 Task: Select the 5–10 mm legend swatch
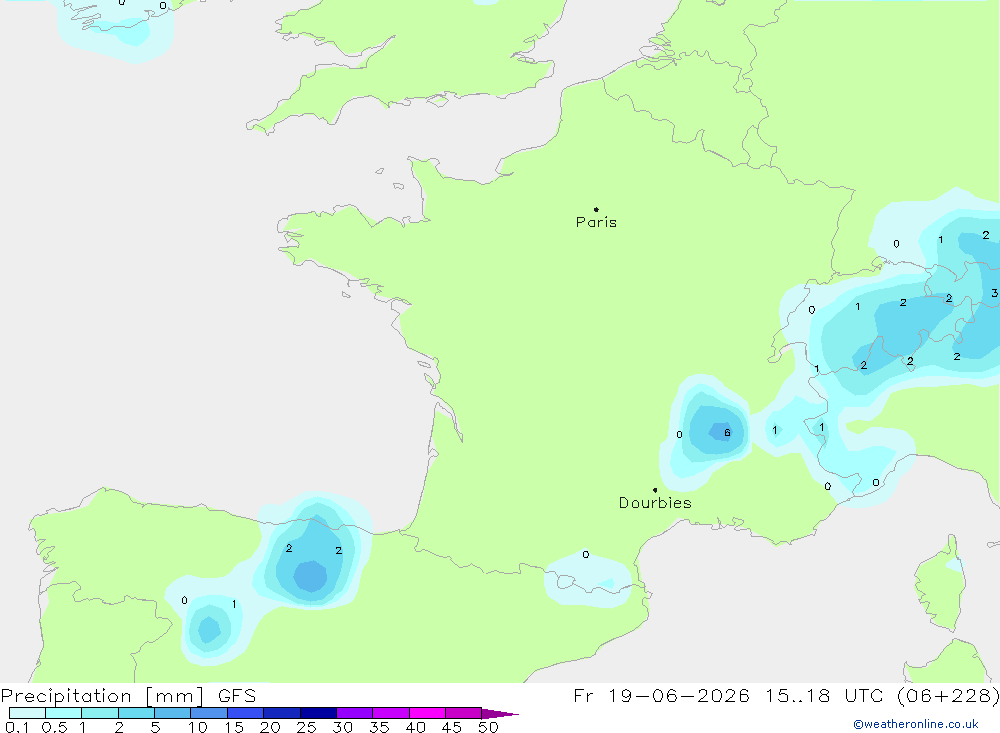pyautogui.click(x=173, y=713)
